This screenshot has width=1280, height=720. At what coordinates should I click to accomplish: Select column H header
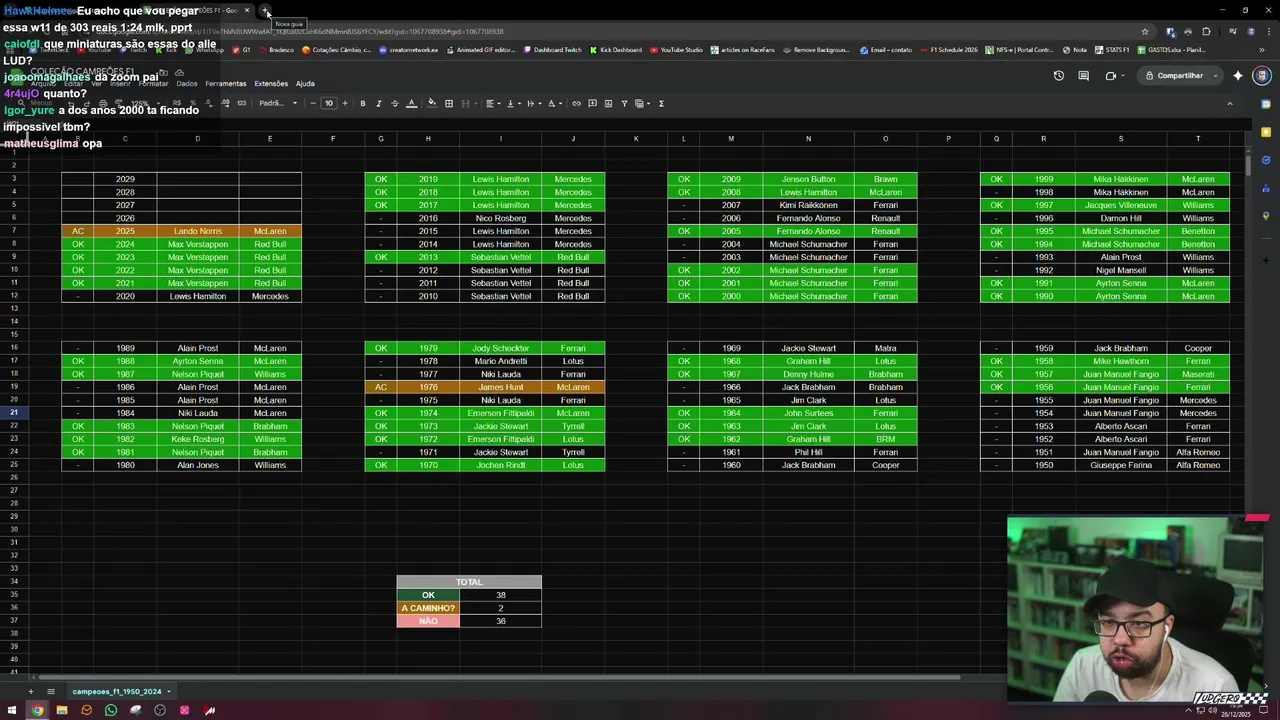[428, 139]
